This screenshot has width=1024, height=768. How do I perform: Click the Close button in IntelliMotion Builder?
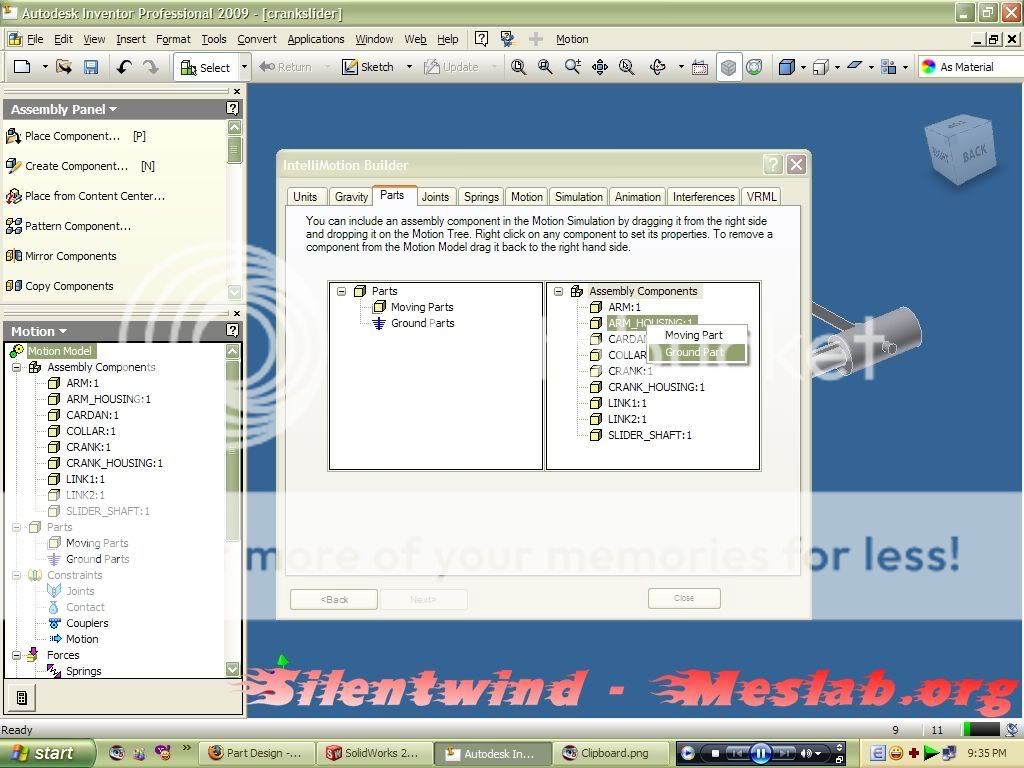(684, 598)
